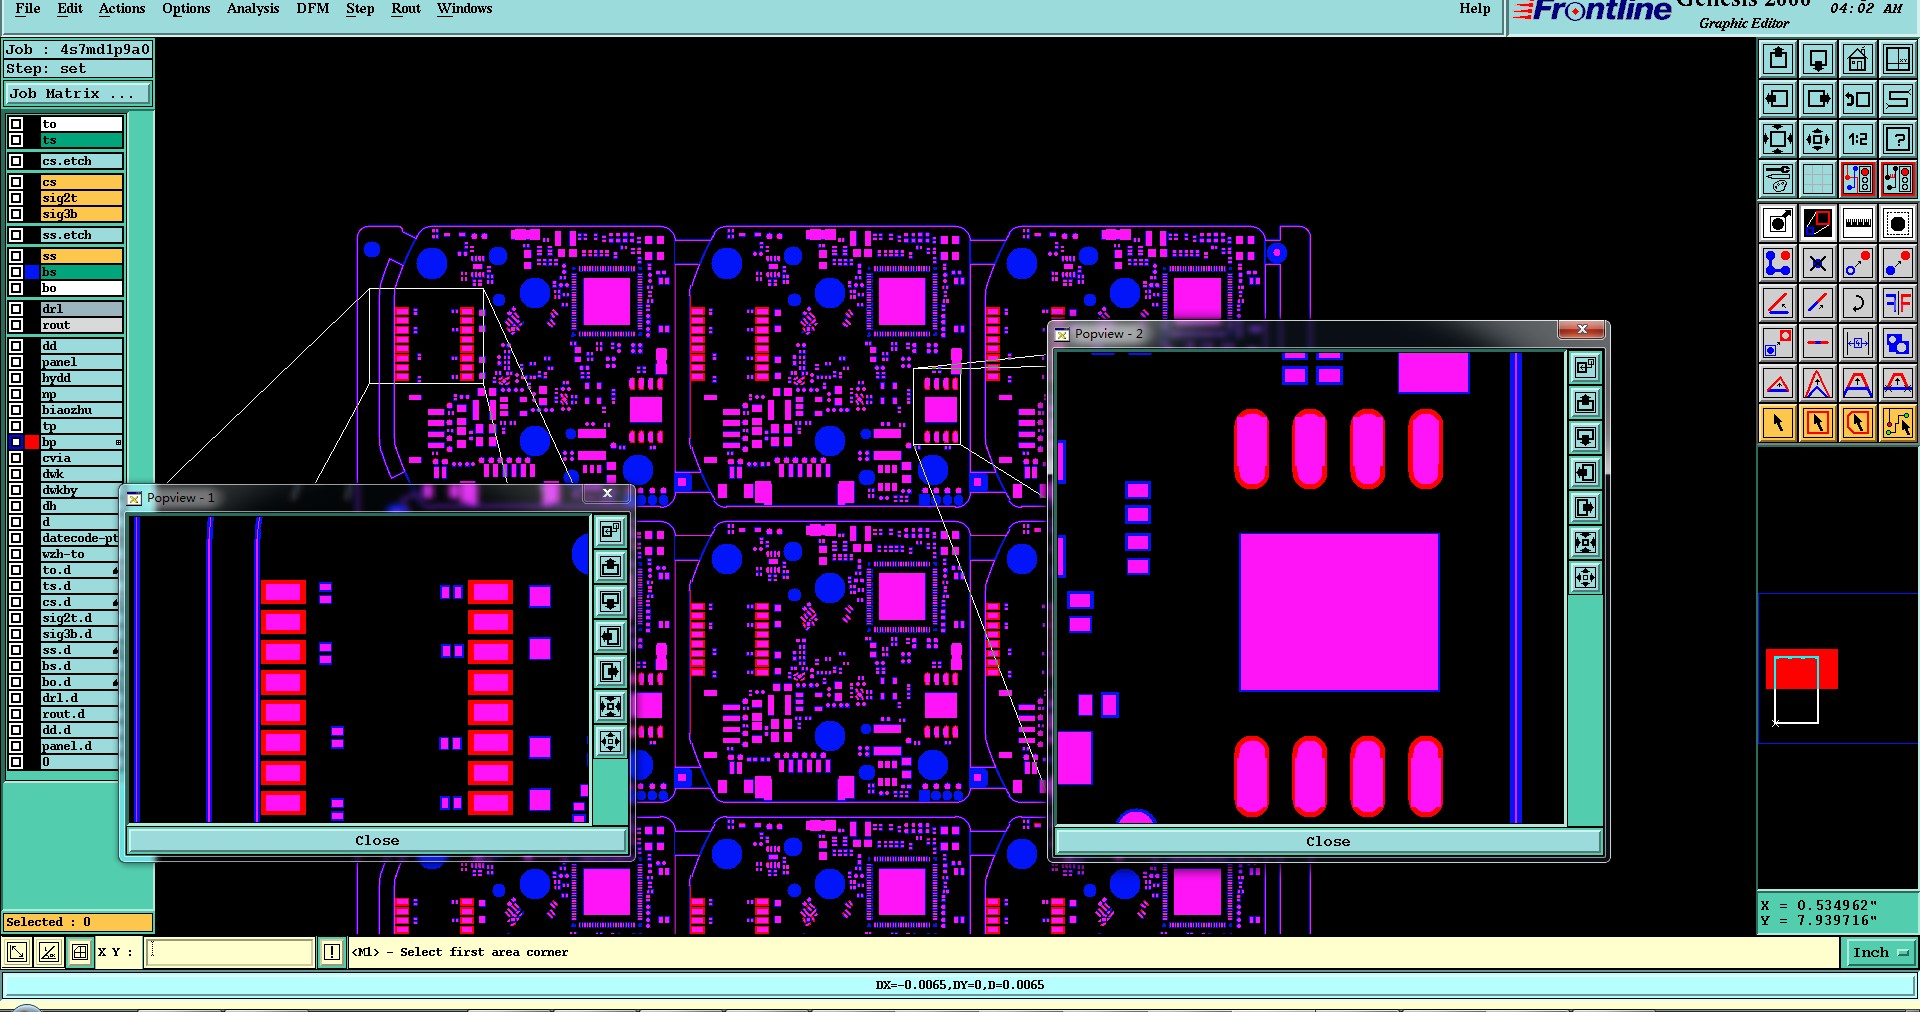Screen dimensions: 1920x1012
Task: Click Close button in Popview 1
Action: (x=377, y=841)
